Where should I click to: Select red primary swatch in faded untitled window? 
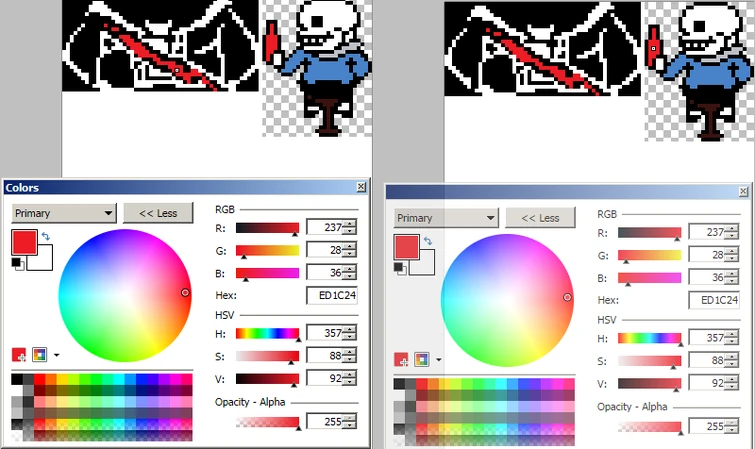tap(406, 247)
